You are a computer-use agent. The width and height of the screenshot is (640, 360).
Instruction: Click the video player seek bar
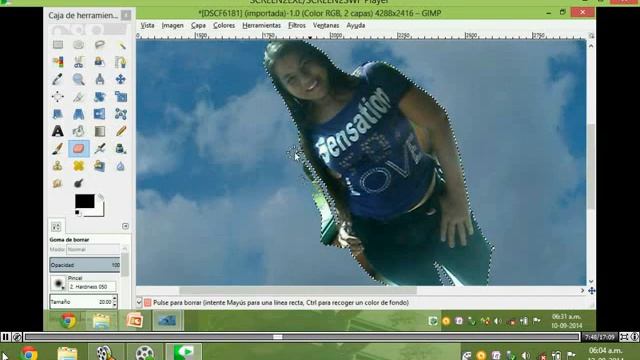point(302,337)
